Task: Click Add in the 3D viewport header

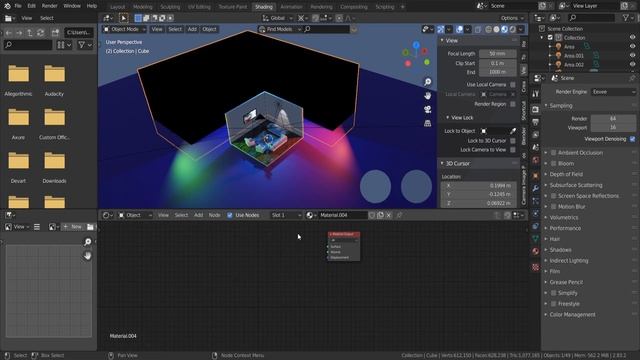Action: pos(192,29)
